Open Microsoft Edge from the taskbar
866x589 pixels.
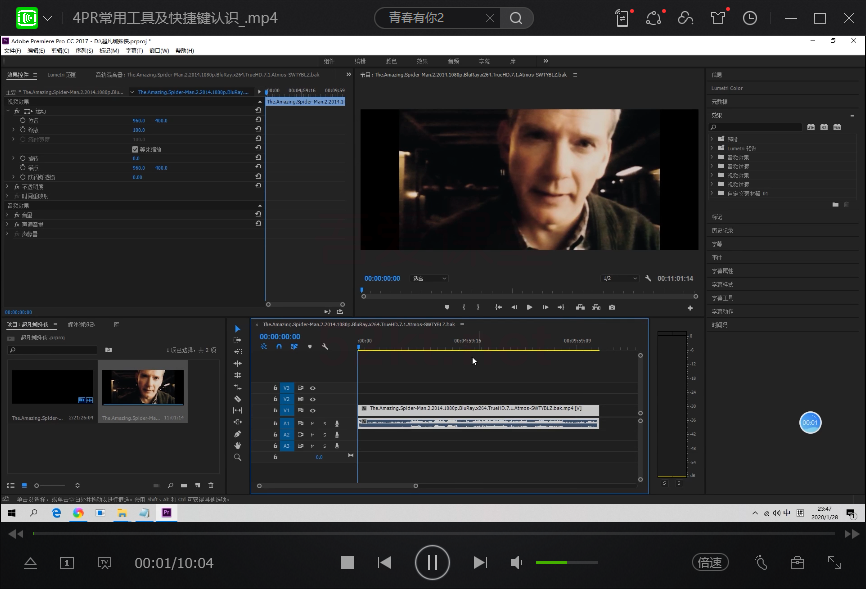pyautogui.click(x=56, y=513)
